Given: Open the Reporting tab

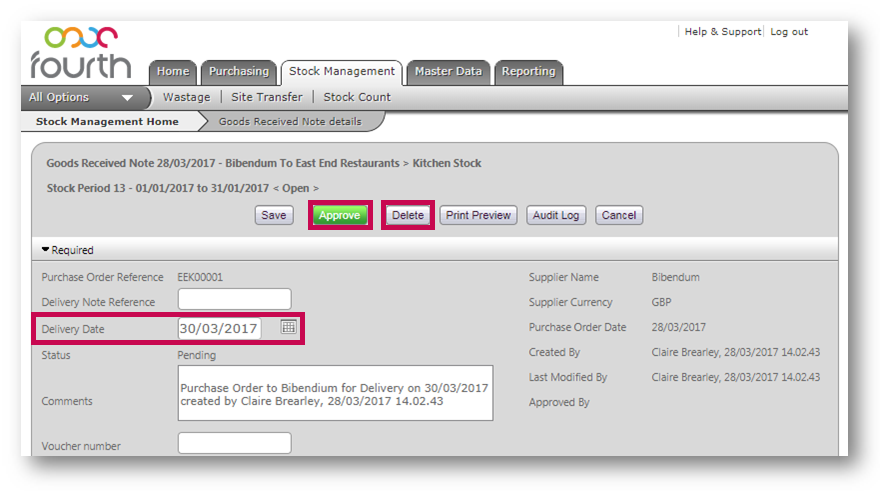Looking at the screenshot, I should [528, 72].
